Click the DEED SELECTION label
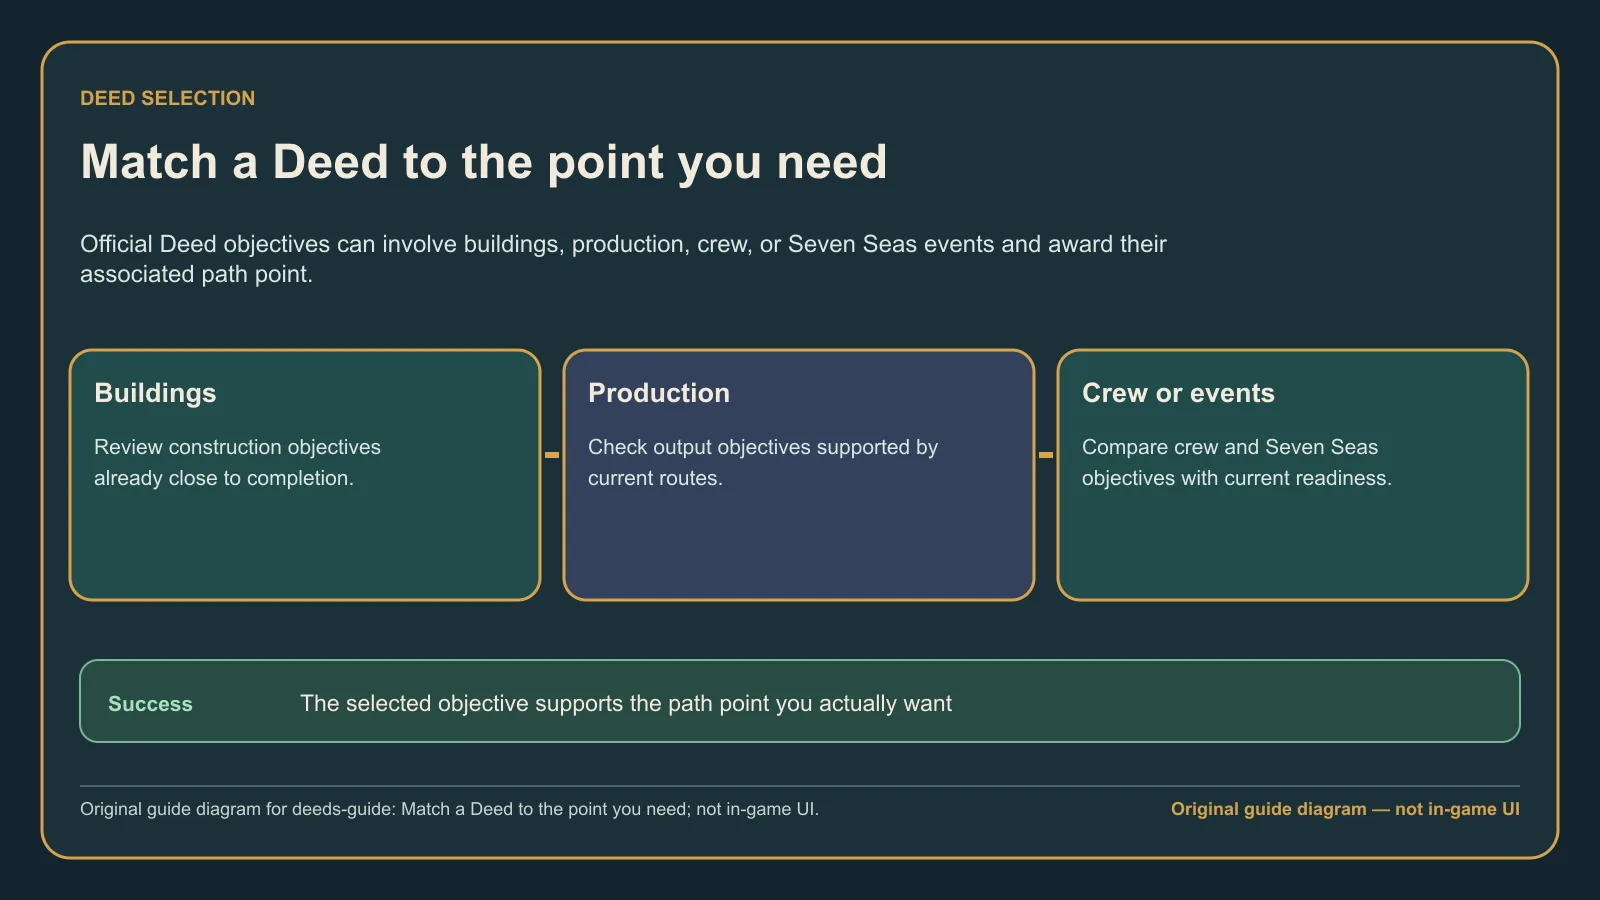Image resolution: width=1600 pixels, height=900 pixels. 168,98
